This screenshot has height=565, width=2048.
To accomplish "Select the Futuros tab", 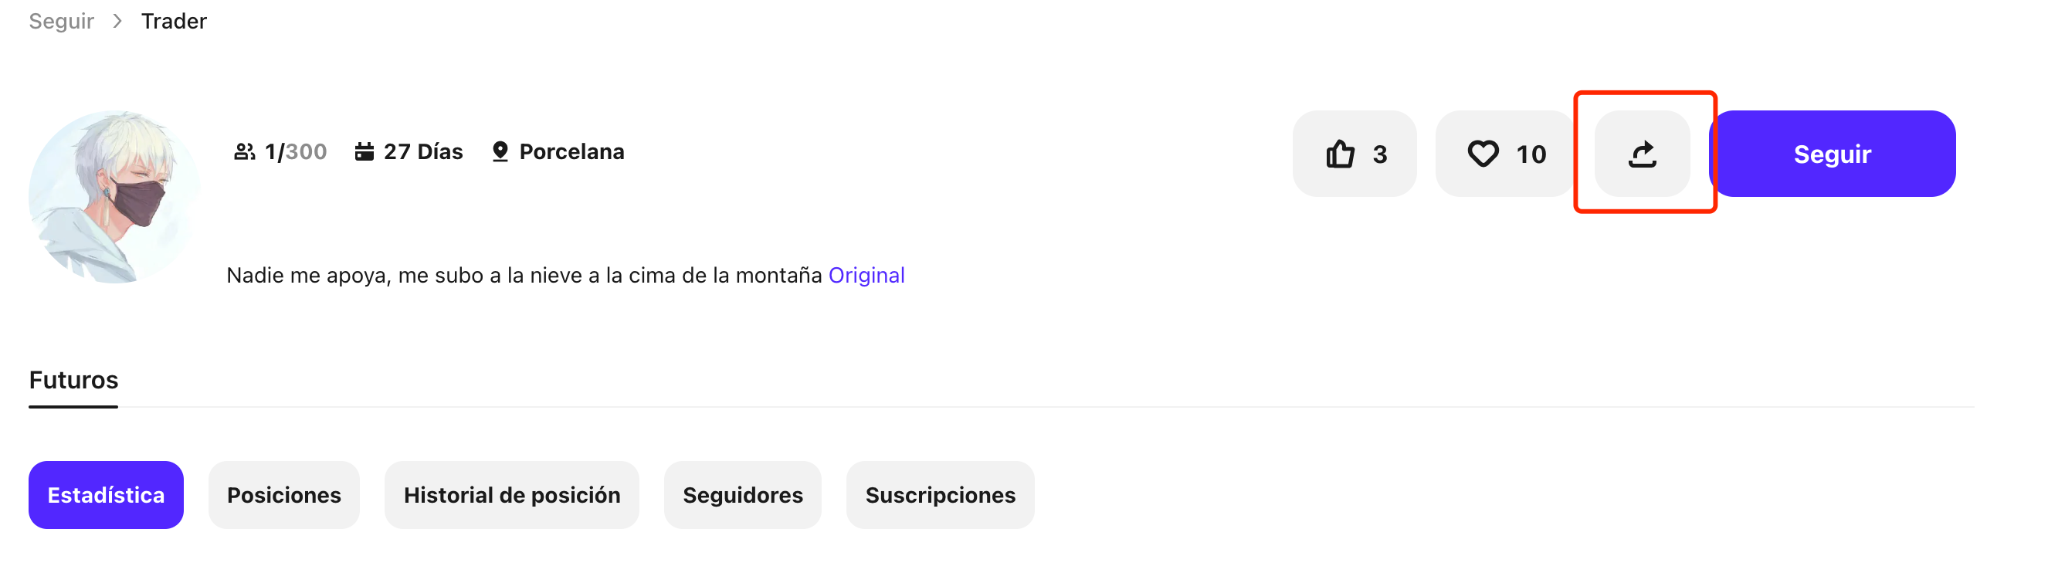I will (73, 380).
